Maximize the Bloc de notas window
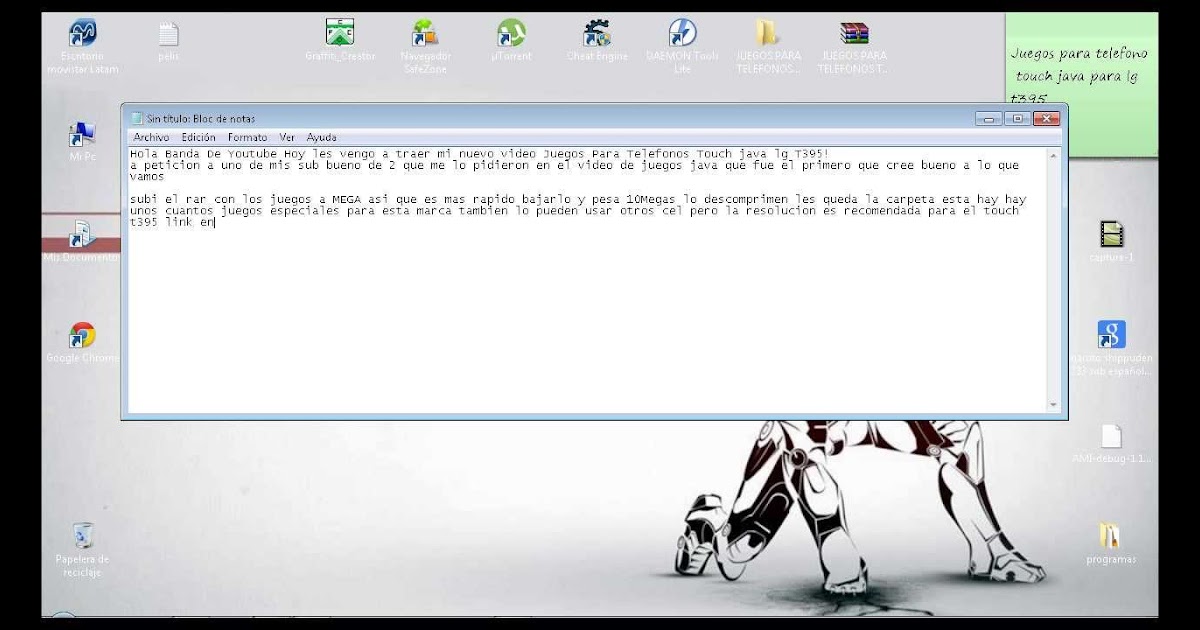The image size is (1200, 630). click(1017, 118)
